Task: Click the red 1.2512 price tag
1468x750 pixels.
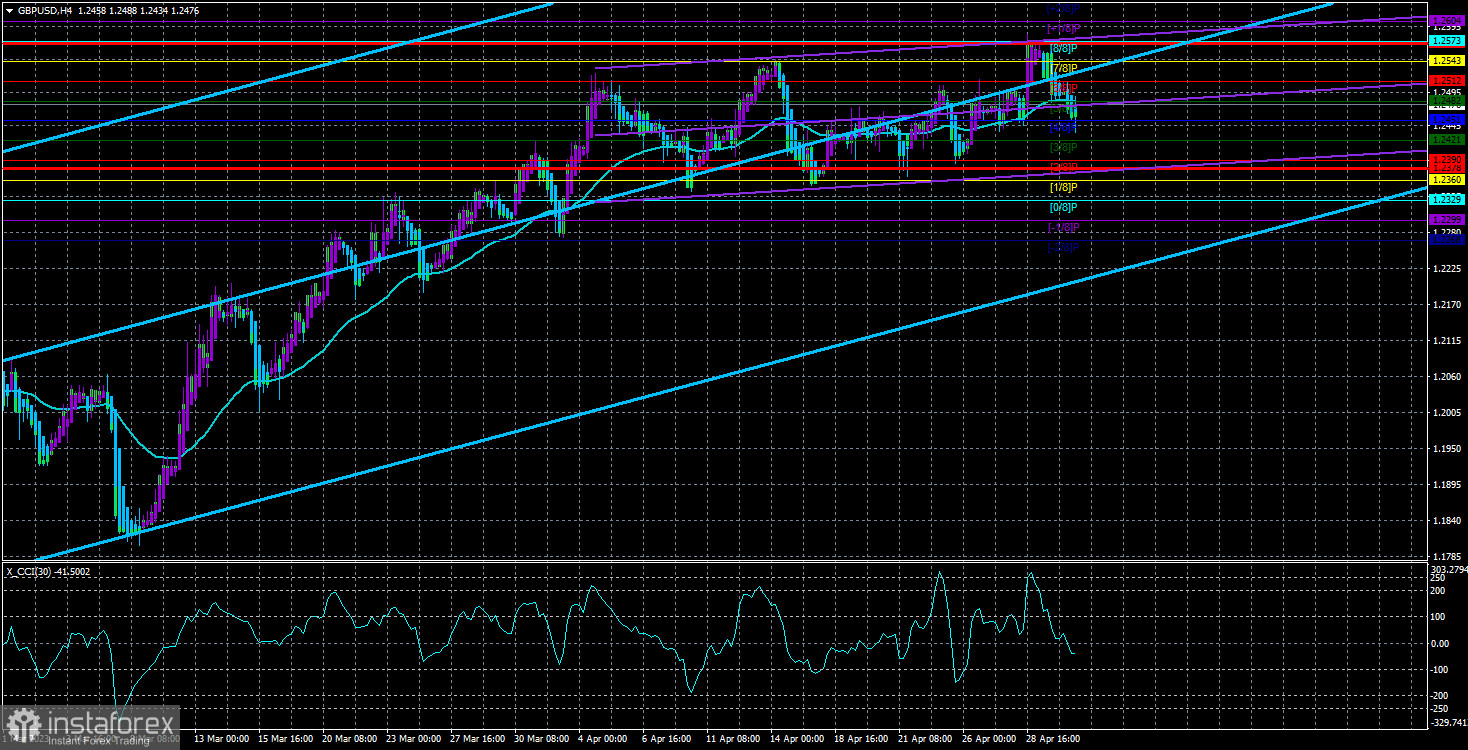Action: [1446, 81]
